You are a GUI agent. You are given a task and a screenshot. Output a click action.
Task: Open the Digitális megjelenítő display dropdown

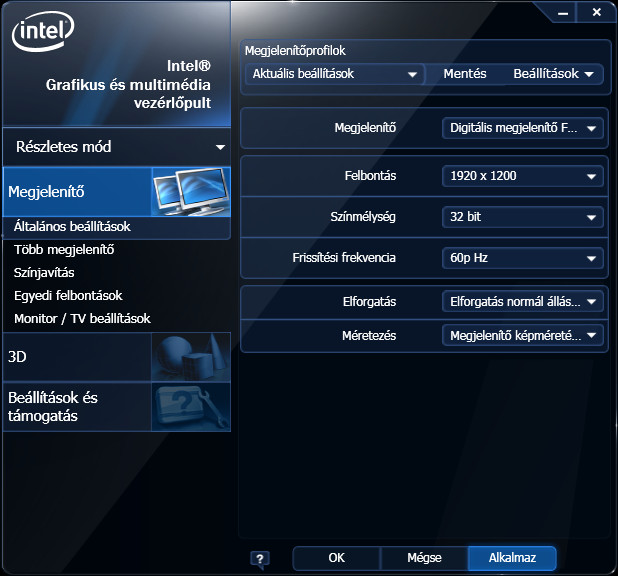(523, 128)
